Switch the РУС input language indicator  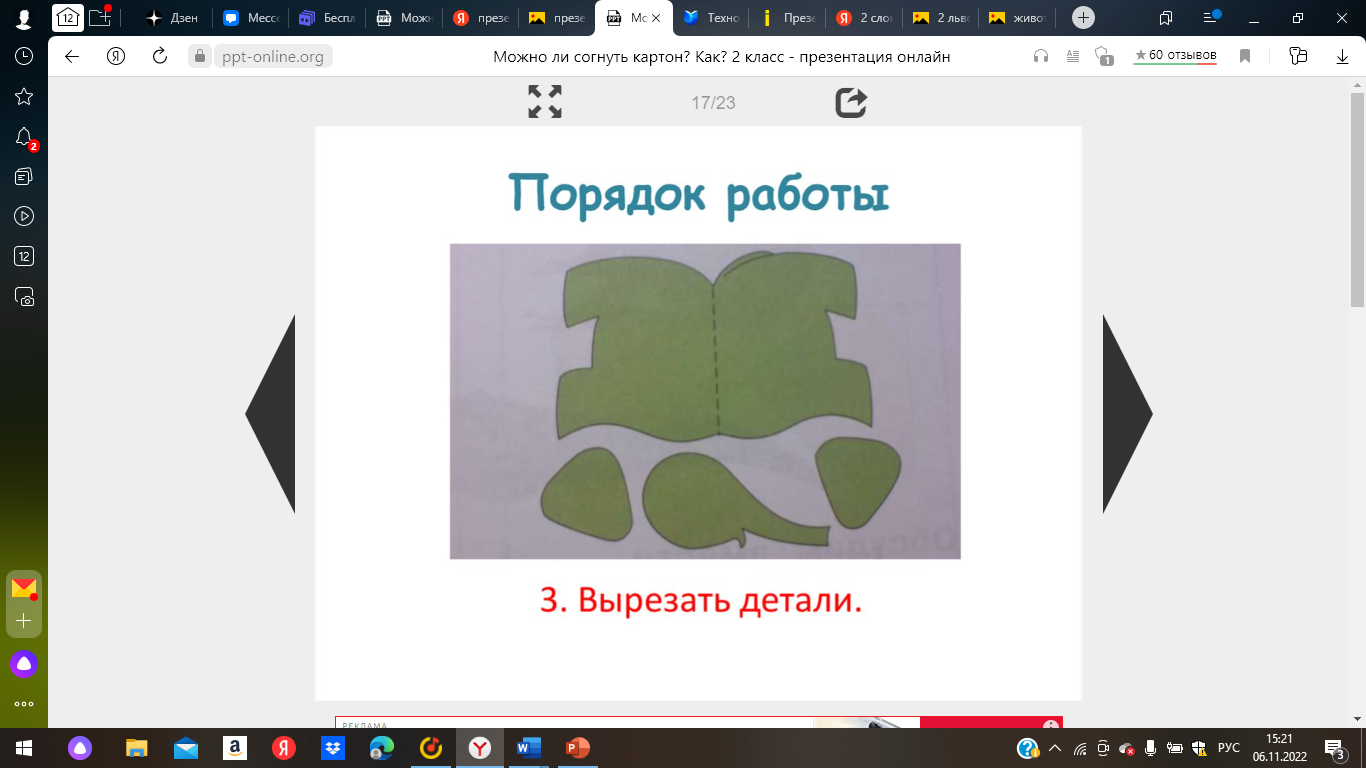click(x=1229, y=748)
